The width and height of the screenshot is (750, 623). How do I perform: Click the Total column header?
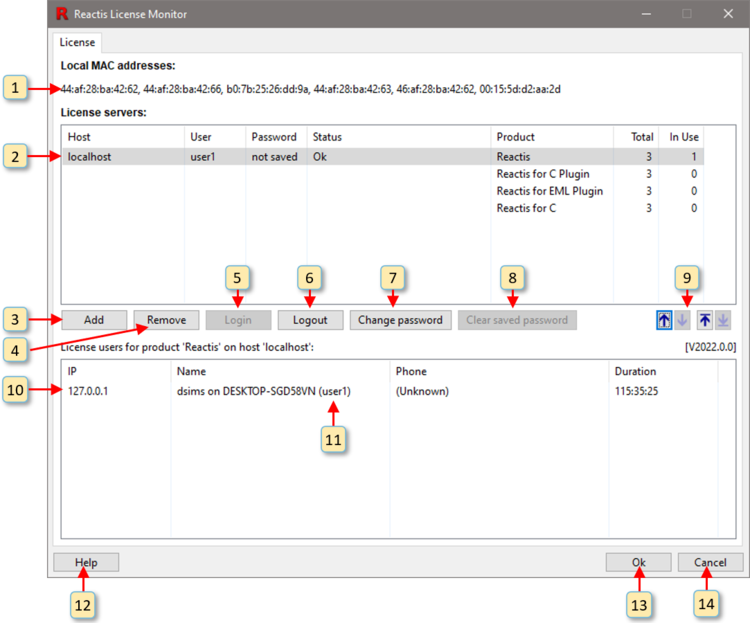pyautogui.click(x=636, y=137)
